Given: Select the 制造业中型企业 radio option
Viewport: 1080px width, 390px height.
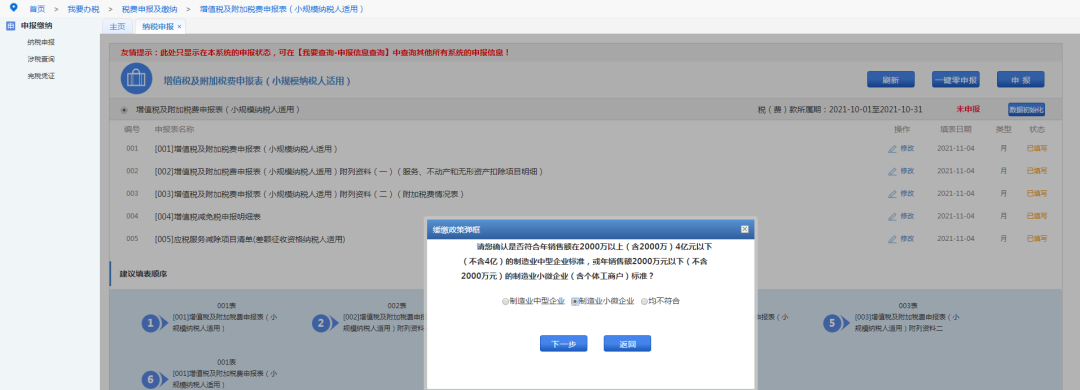Looking at the screenshot, I should click(x=506, y=301).
